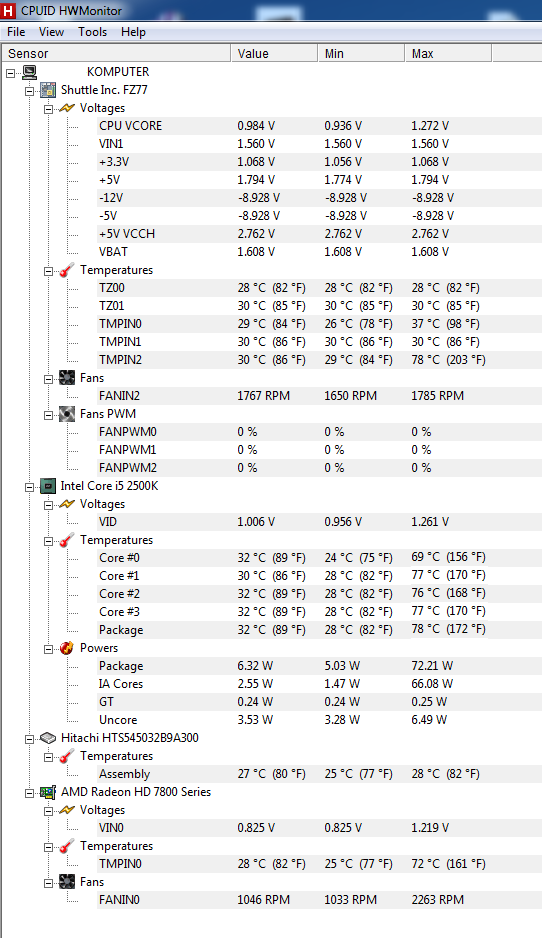Click the Fans PWM fan icon
This screenshot has width=542, height=938.
point(67,414)
